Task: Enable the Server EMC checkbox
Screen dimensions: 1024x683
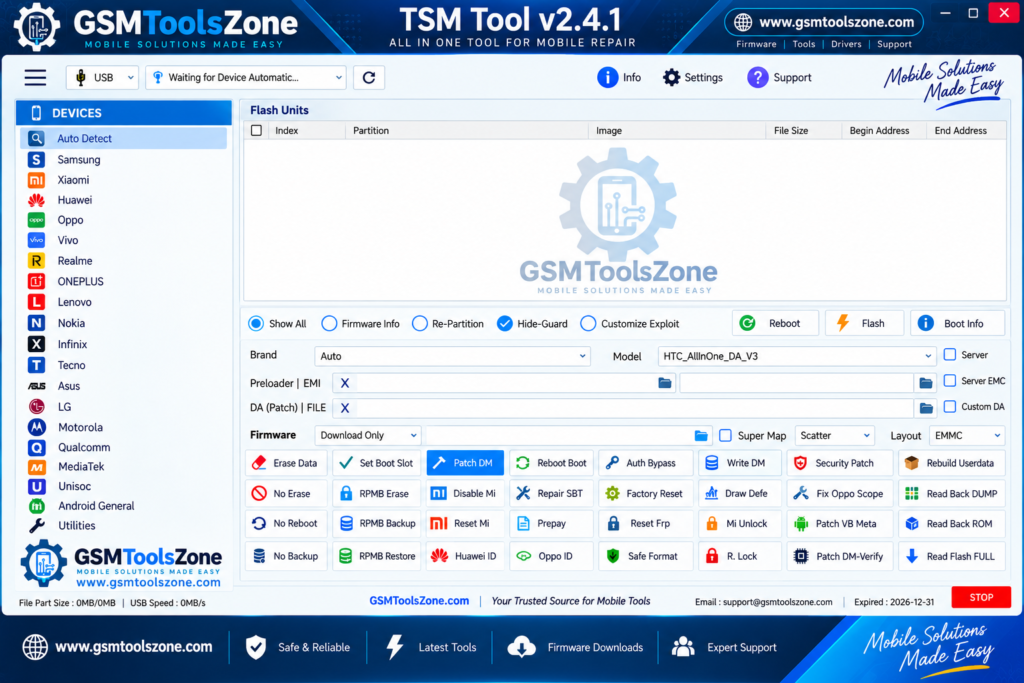Action: (950, 380)
